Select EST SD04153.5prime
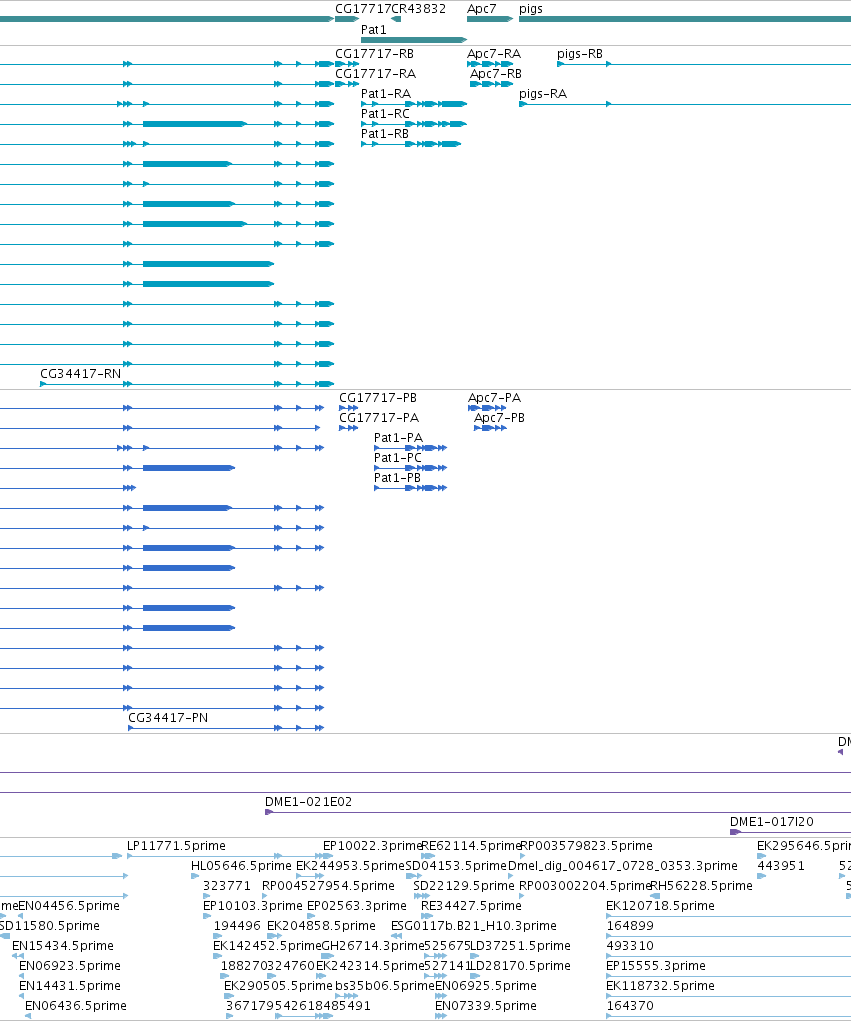 tap(456, 866)
